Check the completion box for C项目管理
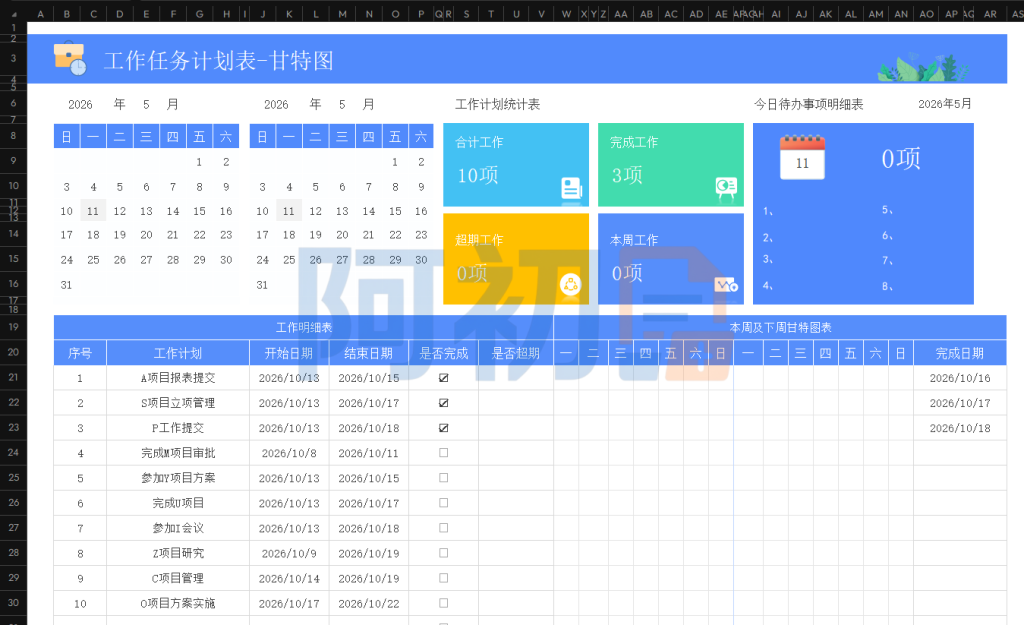Viewport: 1024px width, 625px height. (443, 578)
